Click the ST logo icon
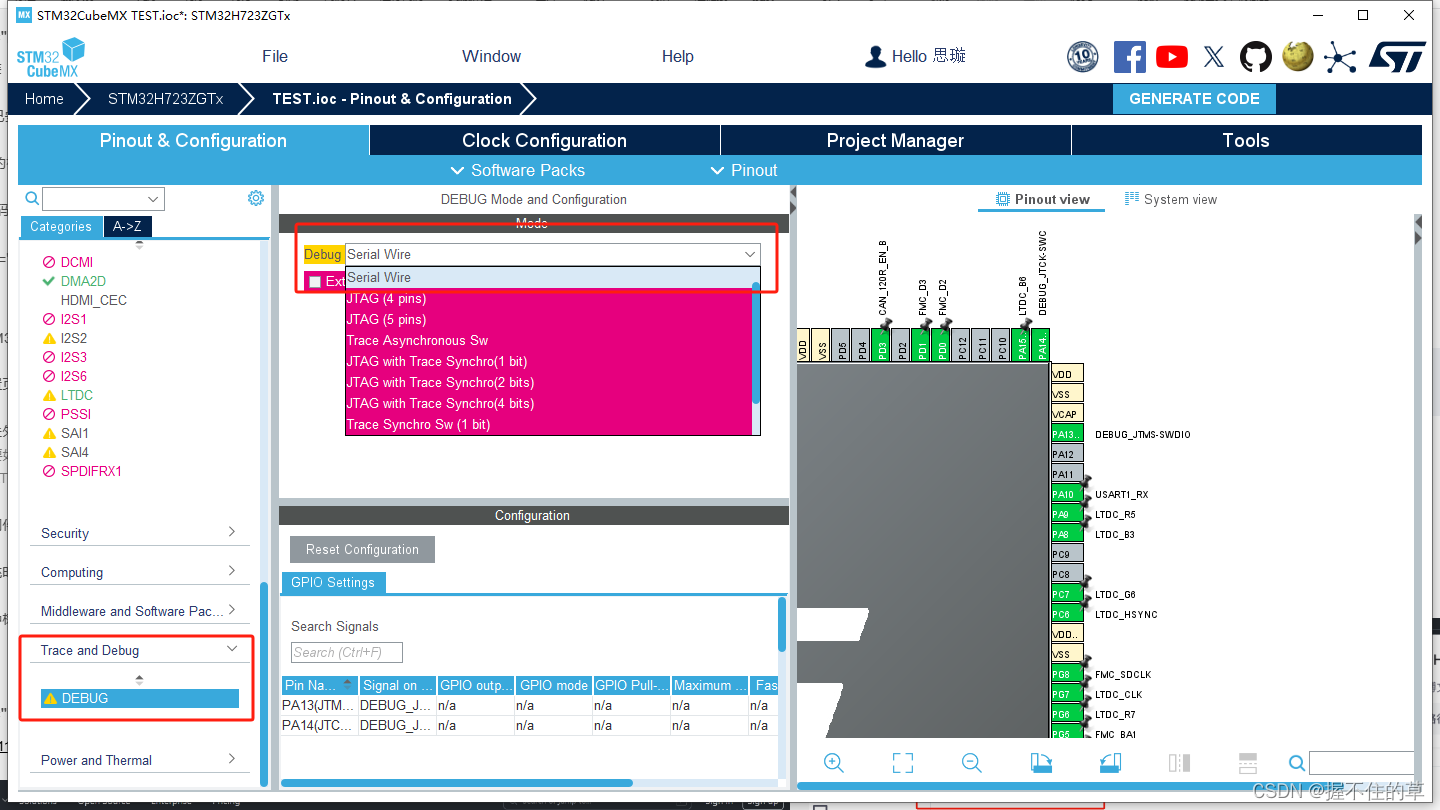This screenshot has width=1440, height=810. click(x=1396, y=57)
